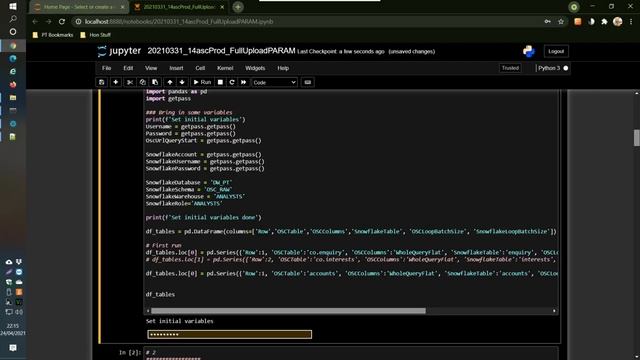
Task: Copy the selected cells
Action: [x=142, y=82]
